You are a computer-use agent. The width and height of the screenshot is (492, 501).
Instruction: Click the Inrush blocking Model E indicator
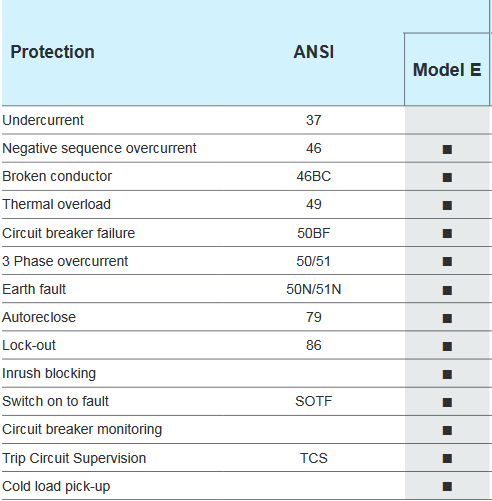click(x=447, y=374)
